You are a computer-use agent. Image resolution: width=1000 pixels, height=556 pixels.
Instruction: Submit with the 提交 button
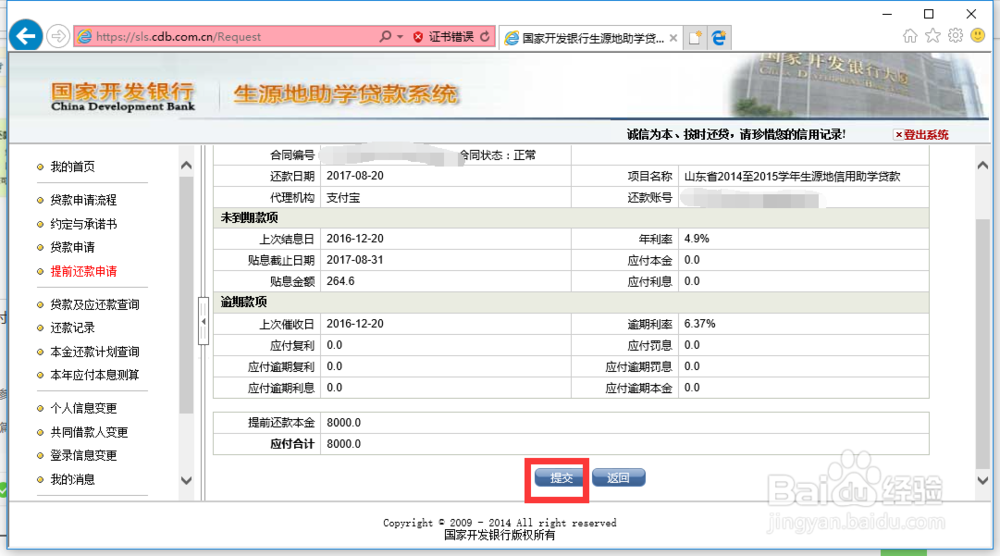pos(558,478)
